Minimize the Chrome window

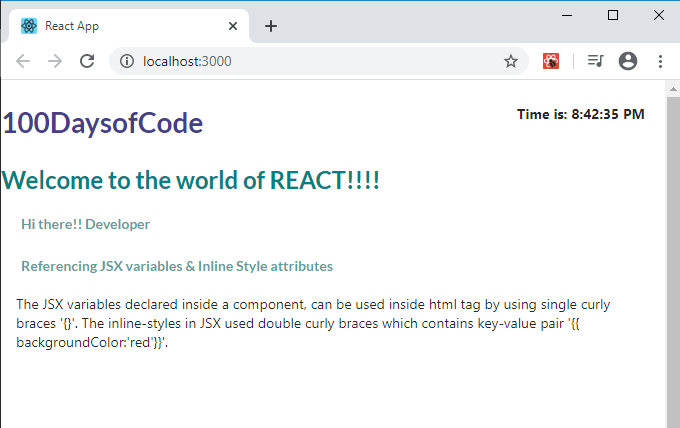(x=567, y=16)
